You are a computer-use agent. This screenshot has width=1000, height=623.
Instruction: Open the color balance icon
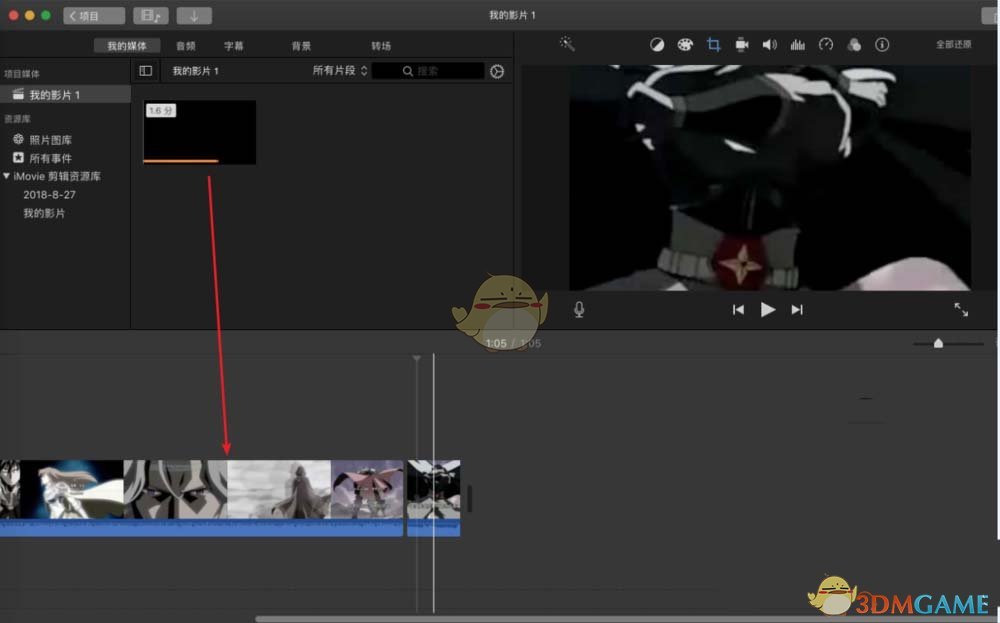(x=657, y=45)
